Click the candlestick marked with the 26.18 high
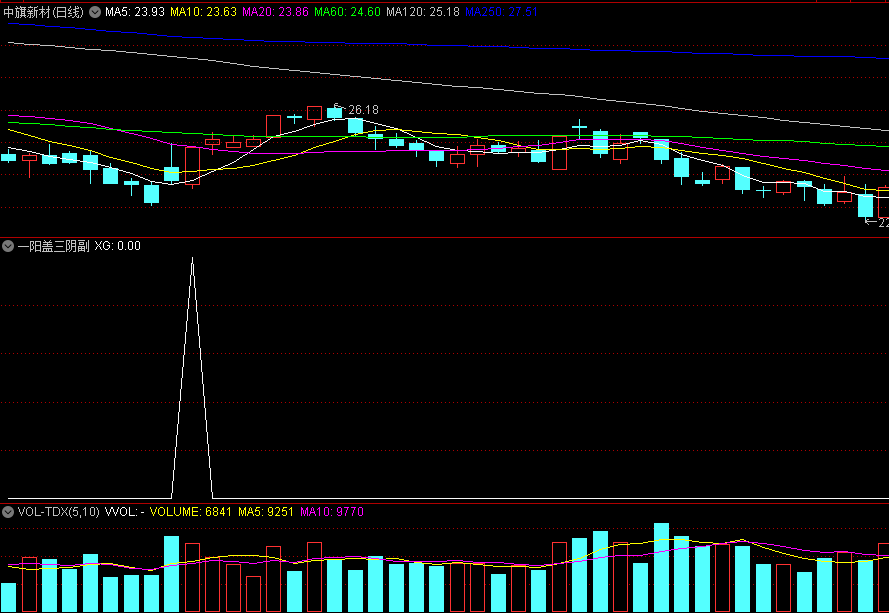This screenshot has width=889, height=613. coord(335,112)
